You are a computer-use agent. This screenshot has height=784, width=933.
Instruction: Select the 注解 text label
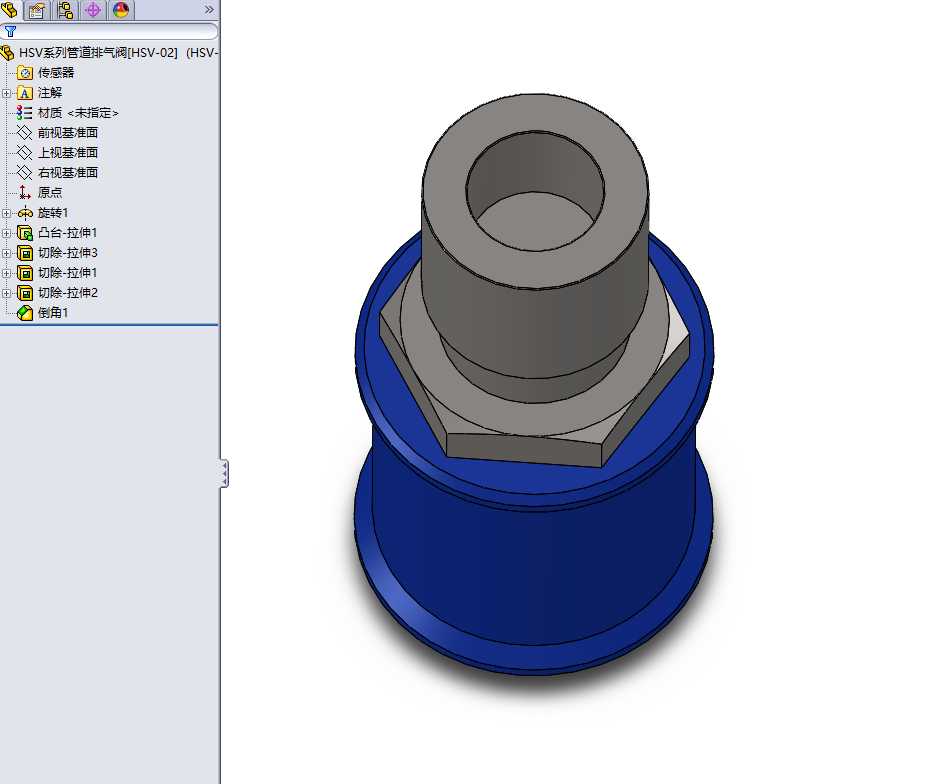[50, 93]
